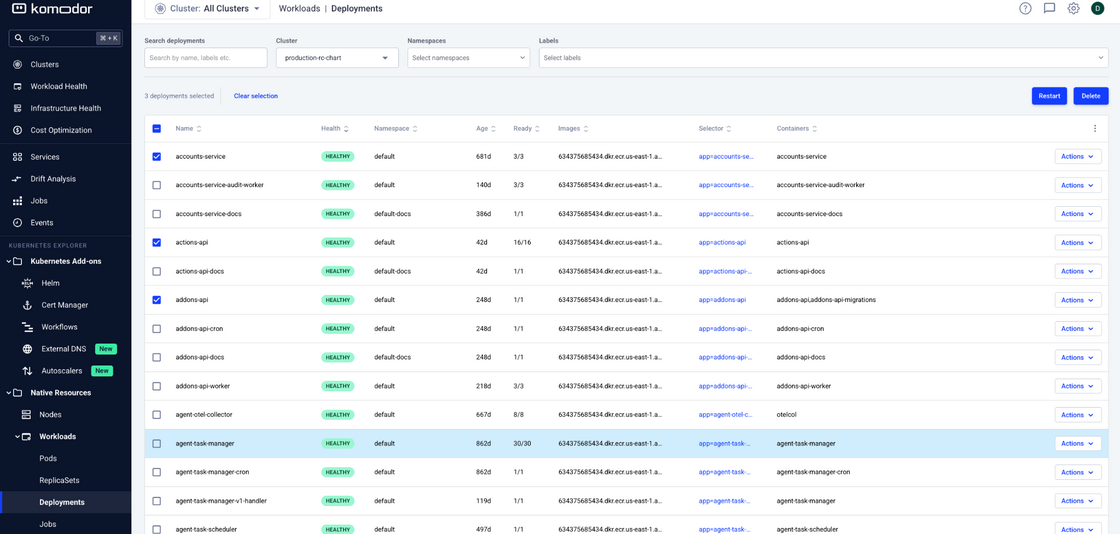Click the Restart button
Viewport: 1120px width, 534px height.
pyautogui.click(x=1049, y=96)
